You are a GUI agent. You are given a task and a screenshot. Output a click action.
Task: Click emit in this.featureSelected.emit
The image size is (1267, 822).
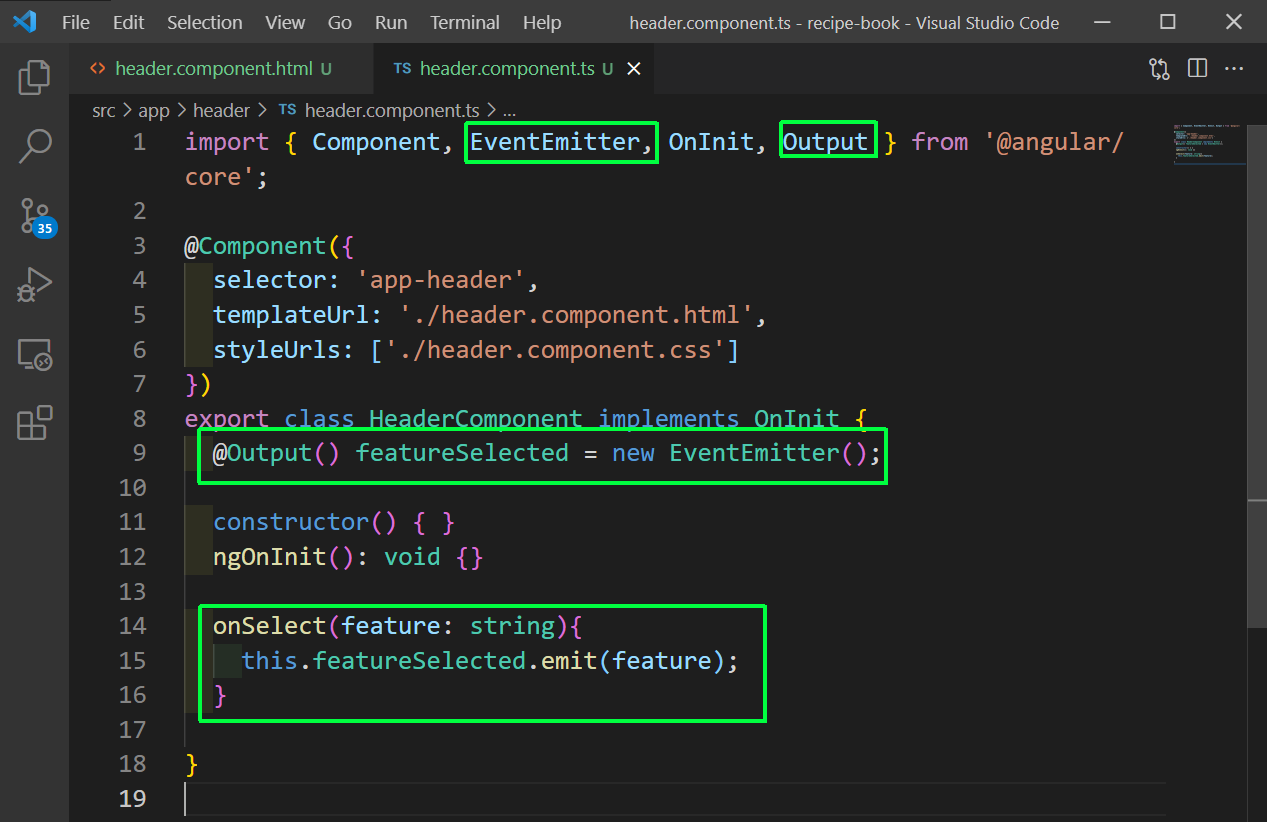click(x=569, y=661)
